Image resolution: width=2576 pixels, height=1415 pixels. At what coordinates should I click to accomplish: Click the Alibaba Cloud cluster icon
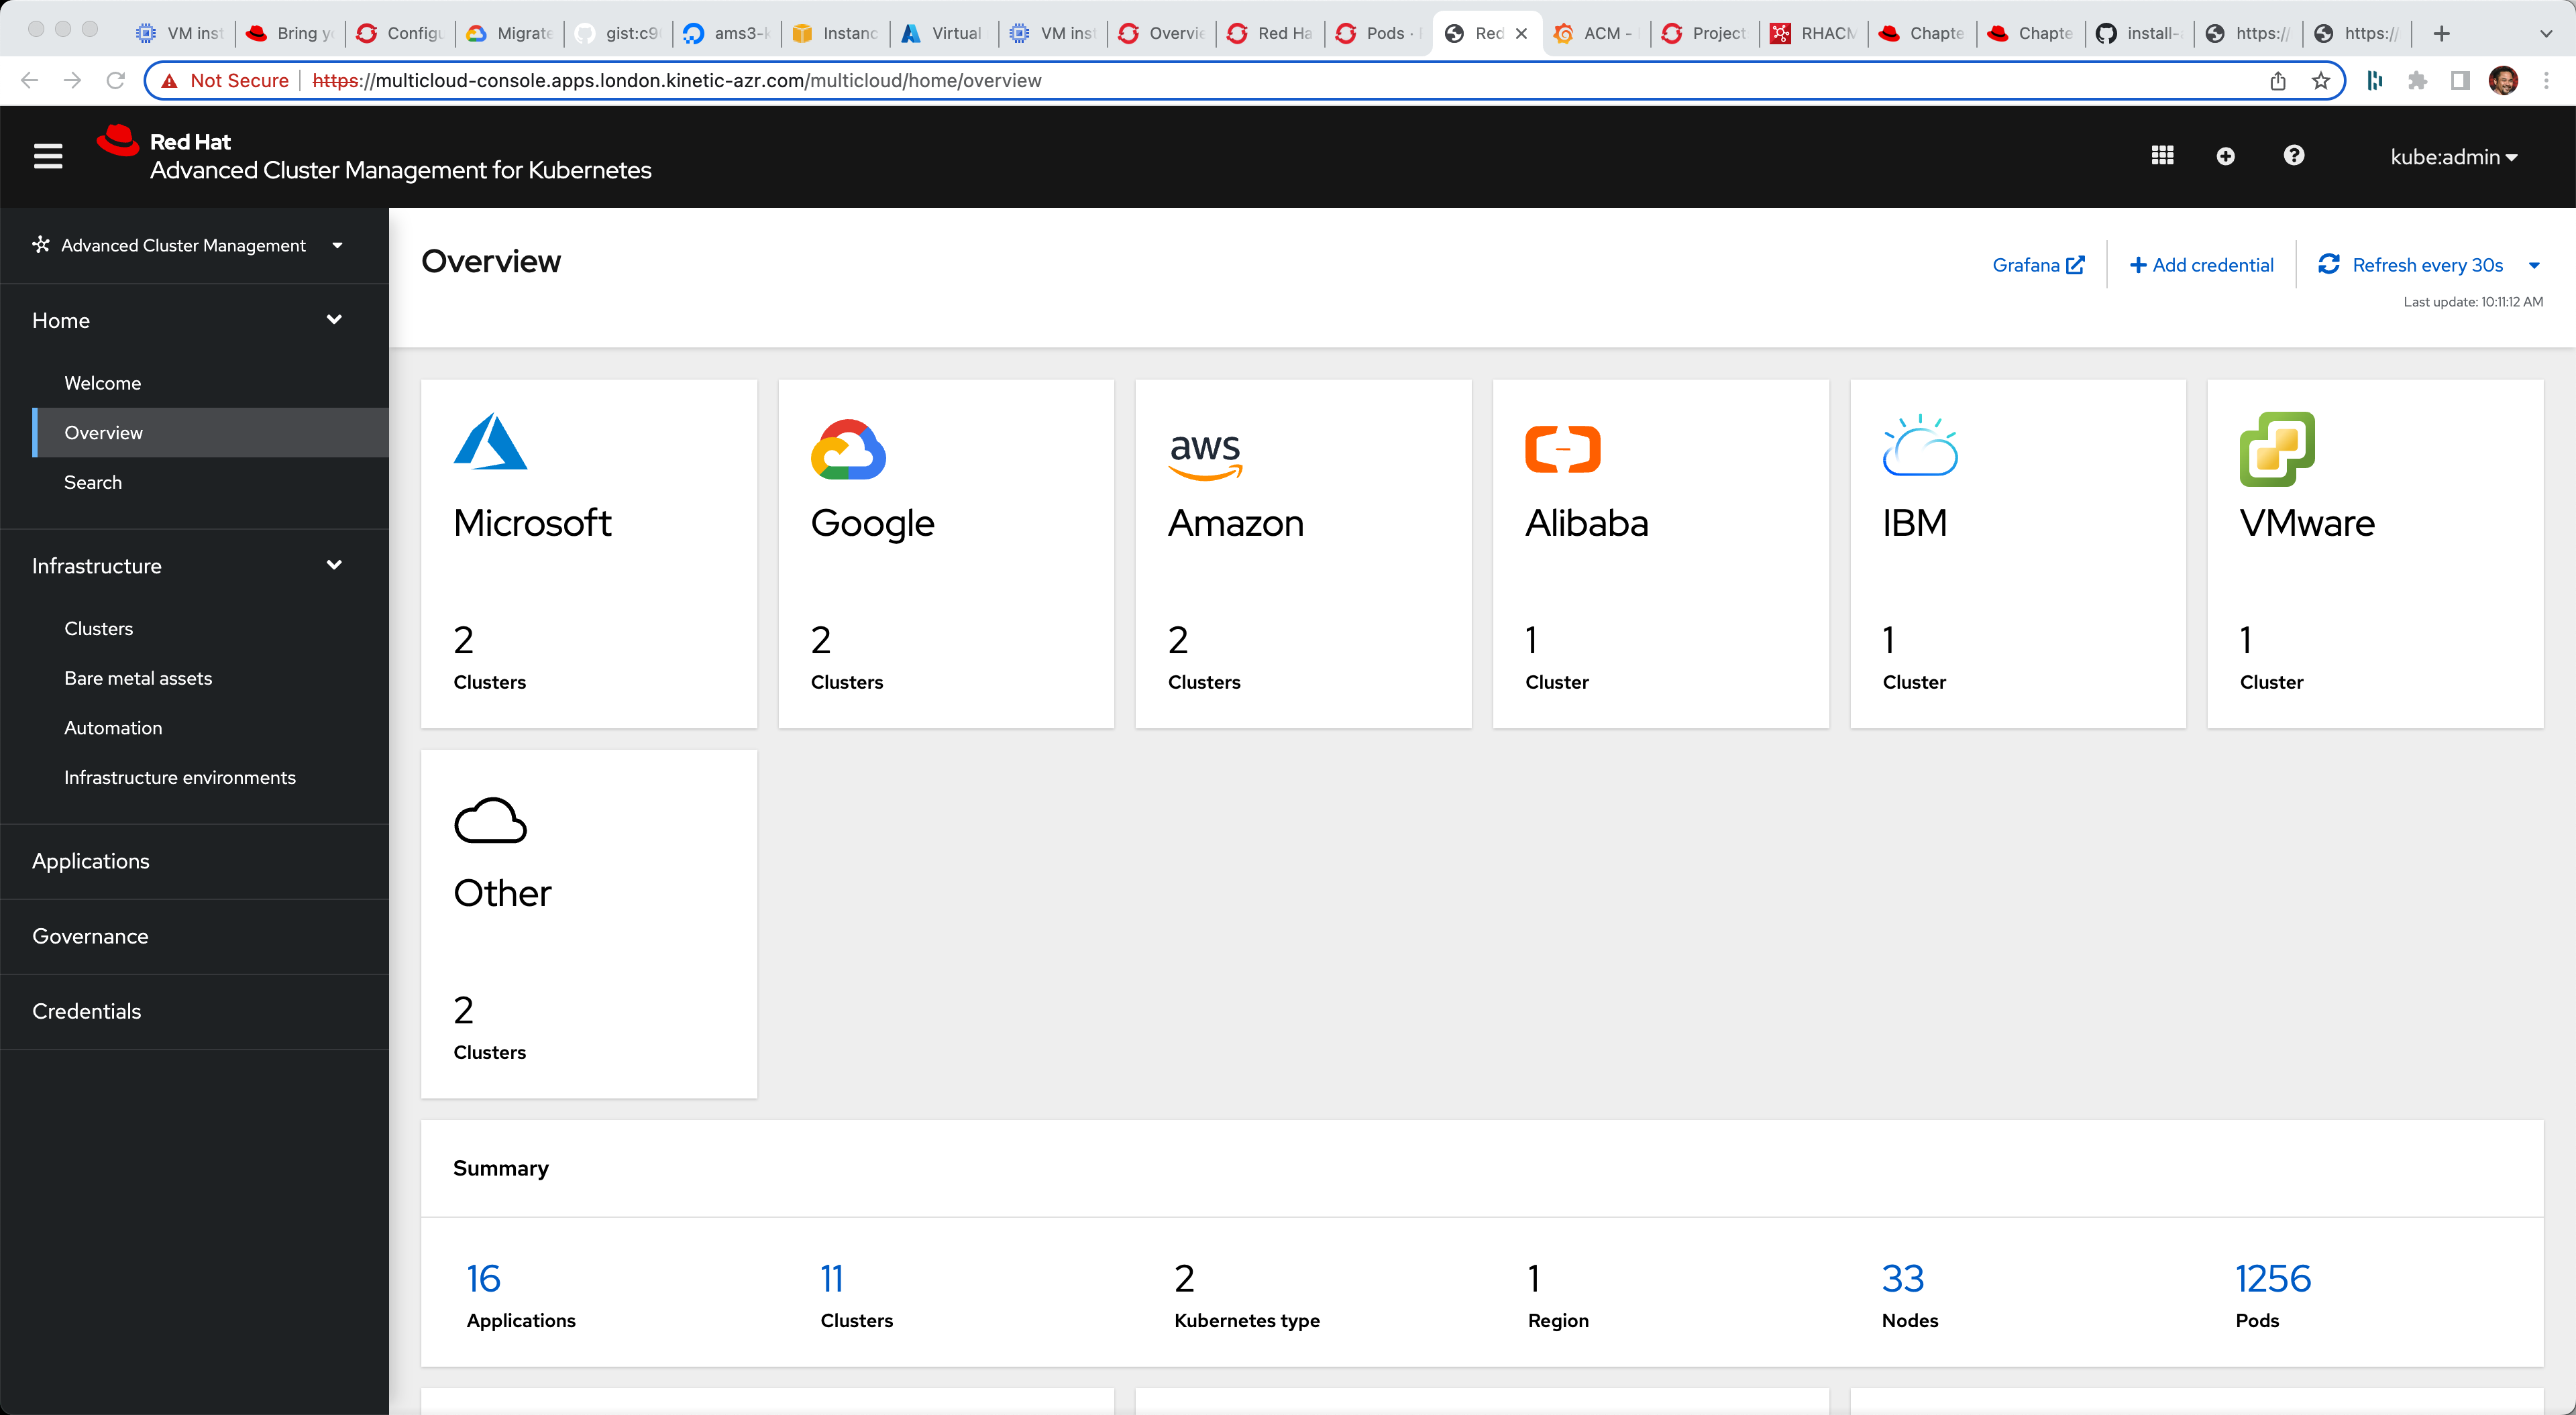pos(1564,449)
